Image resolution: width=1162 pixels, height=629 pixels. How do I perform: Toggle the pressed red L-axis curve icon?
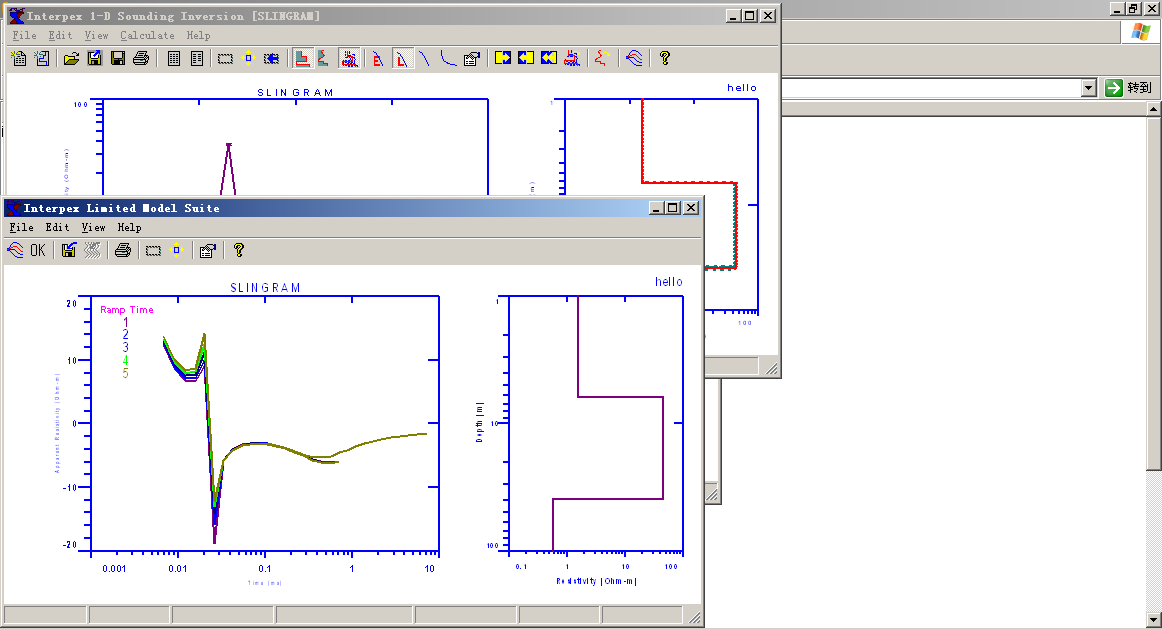click(x=402, y=59)
